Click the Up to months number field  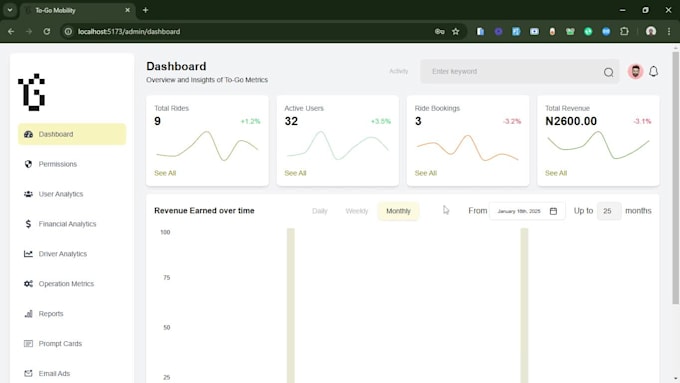609,211
